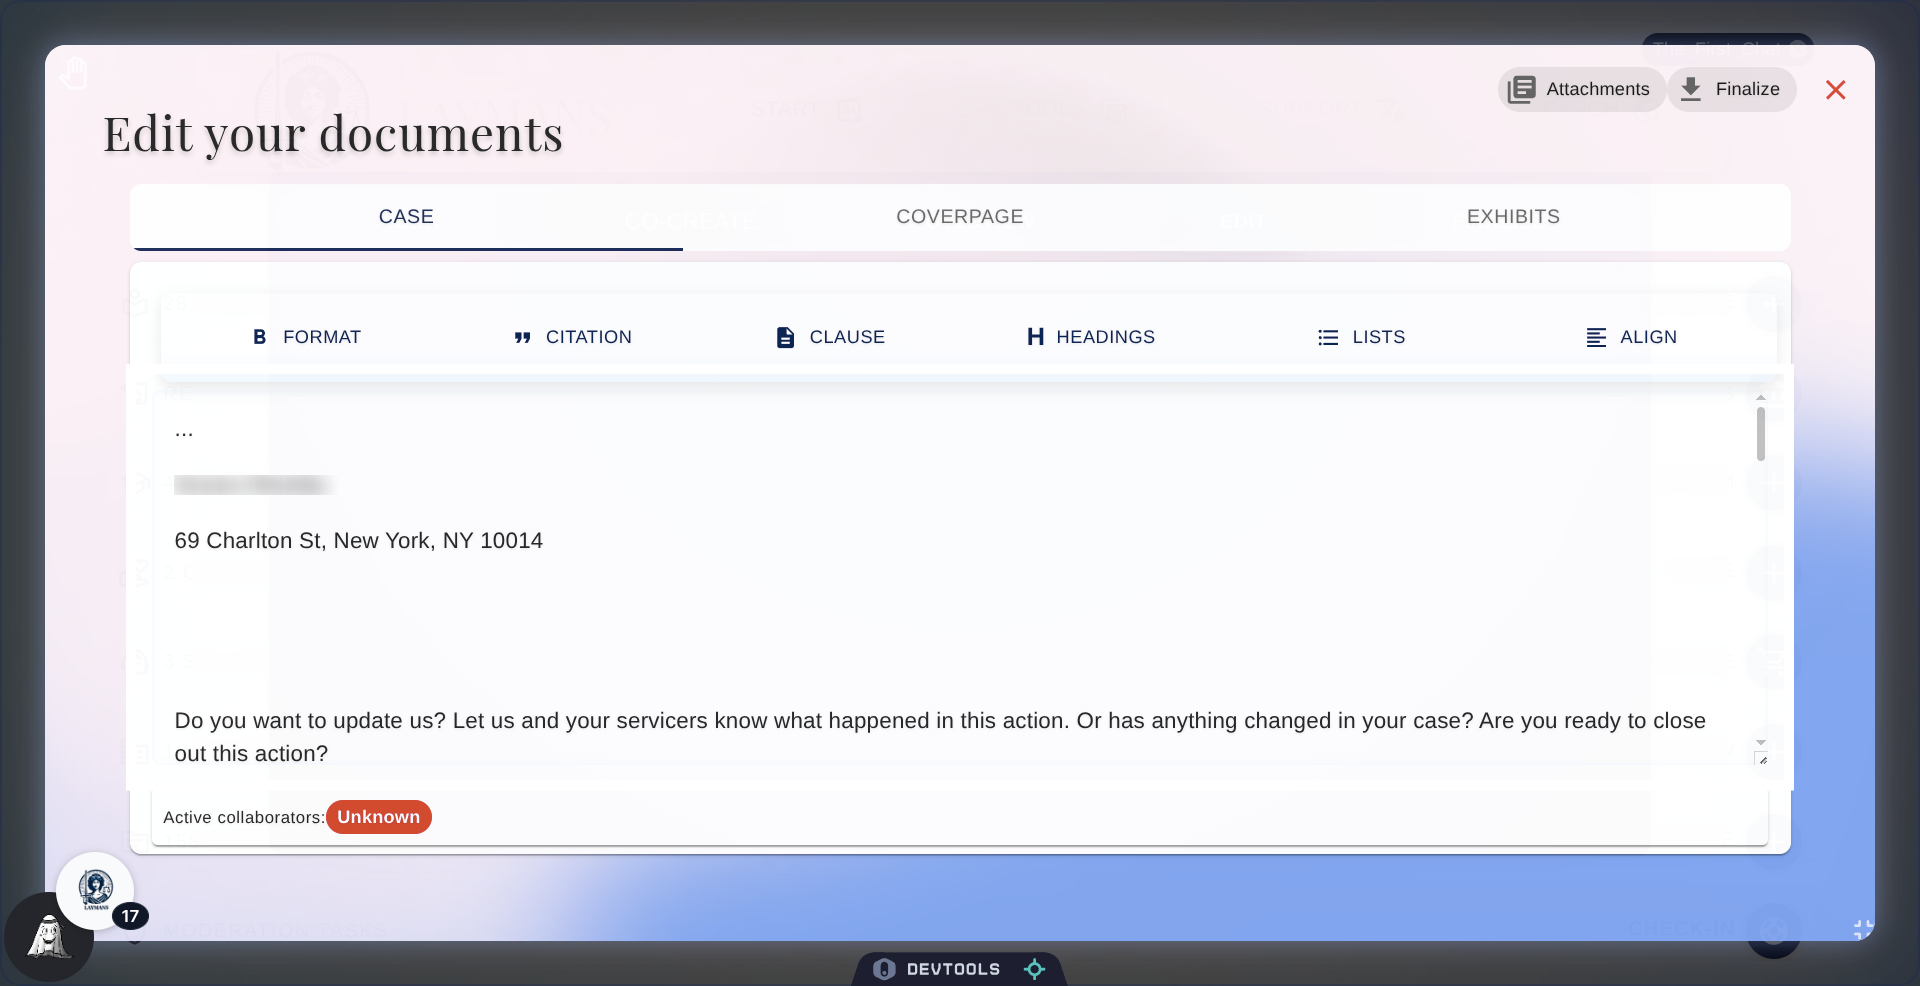Open the EXHIBITS tab
The image size is (1920, 986).
pos(1513,216)
